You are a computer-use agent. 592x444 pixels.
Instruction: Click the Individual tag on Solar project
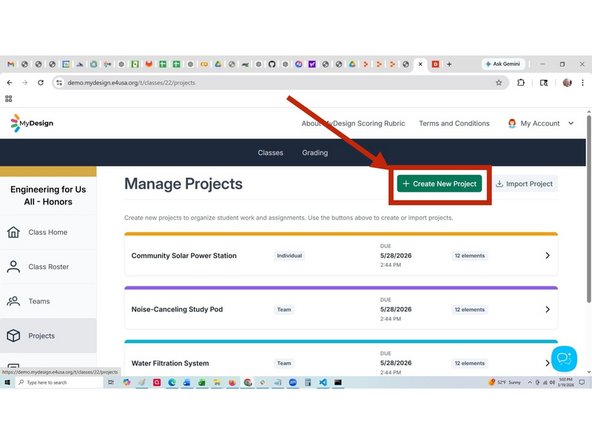click(289, 256)
